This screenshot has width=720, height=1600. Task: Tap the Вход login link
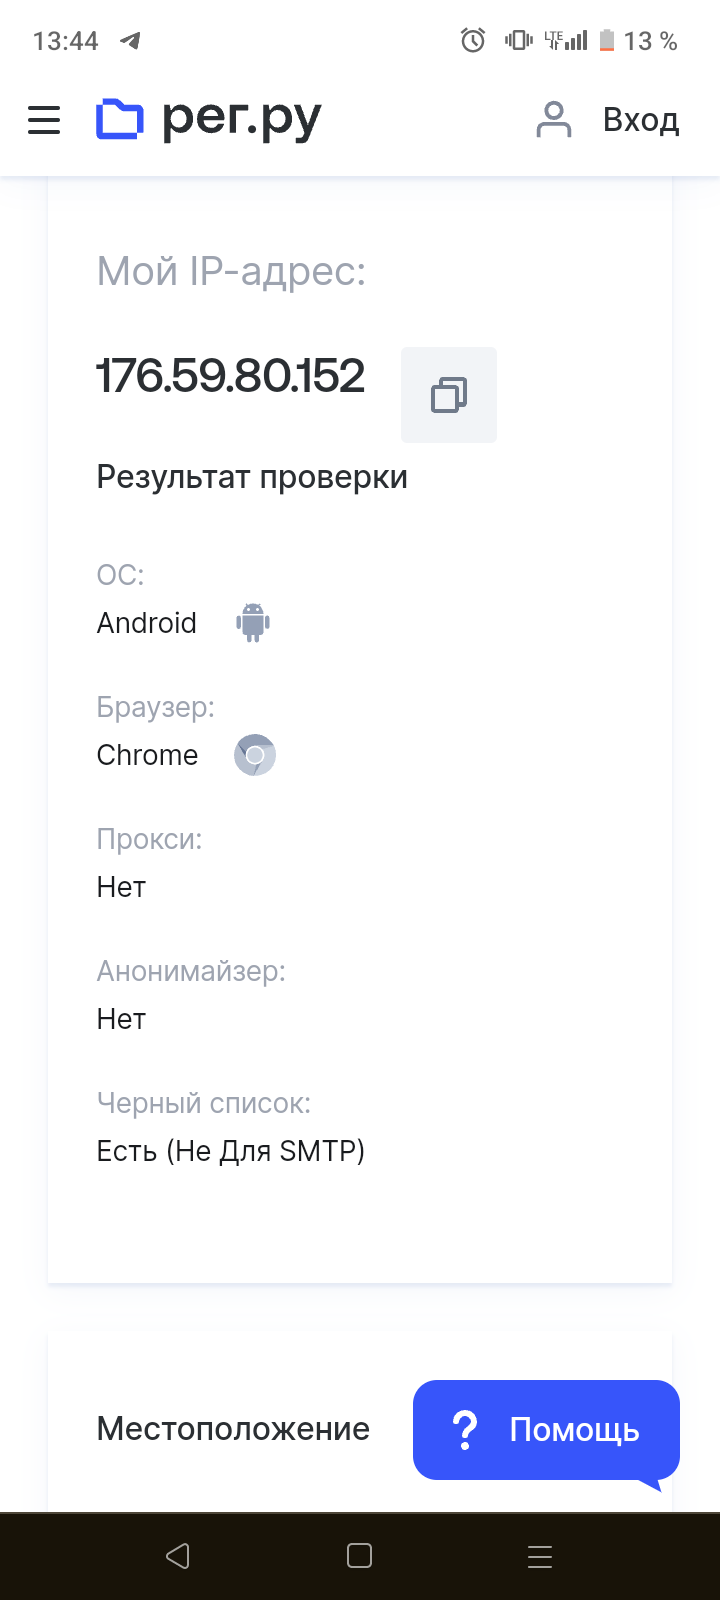tap(641, 120)
